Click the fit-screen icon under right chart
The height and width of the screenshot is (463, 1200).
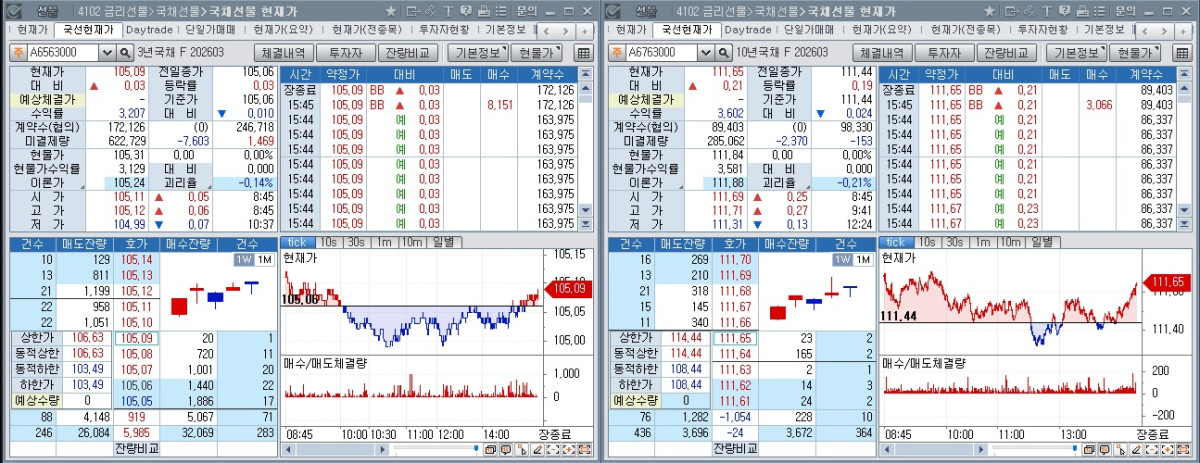[x=1185, y=449]
